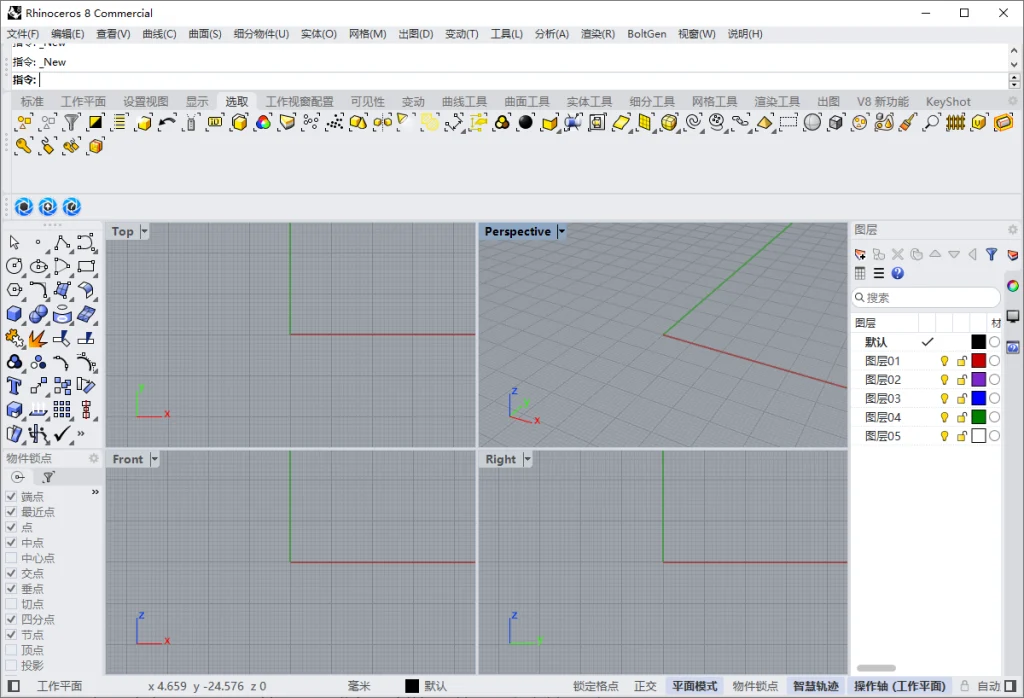Viewport: 1024px width, 698px height.
Task: Toggle the 四分点 snap checkbox
Action: [x=11, y=619]
